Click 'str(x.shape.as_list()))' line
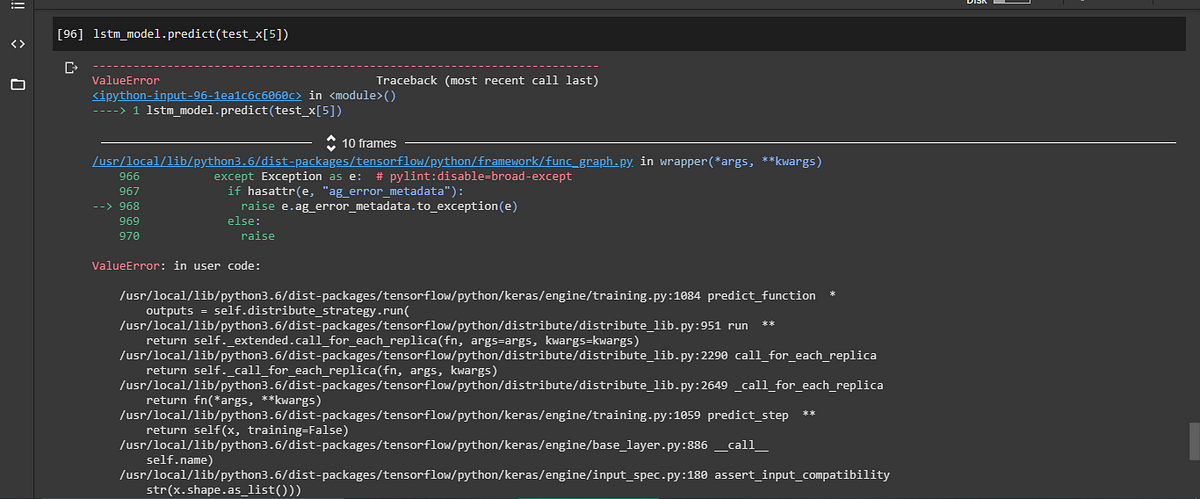Viewport: 1200px width, 499px height. [x=224, y=490]
